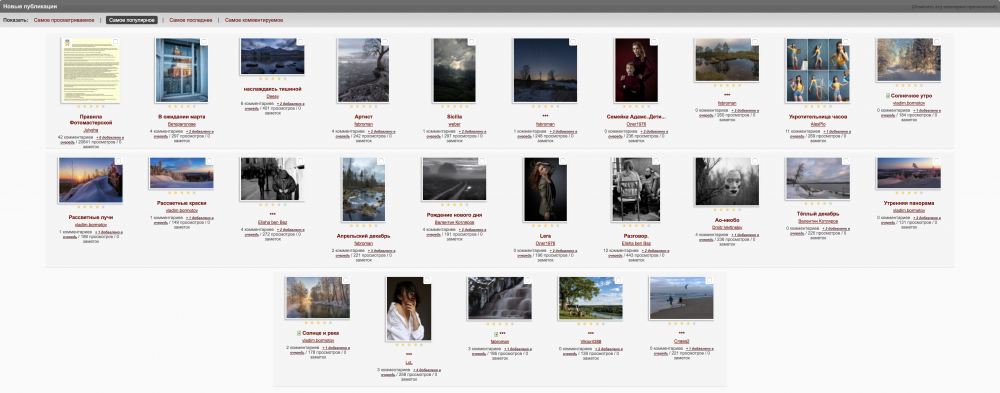Select checkbox on 'Солнечное утро' thumbnail

coord(936,42)
